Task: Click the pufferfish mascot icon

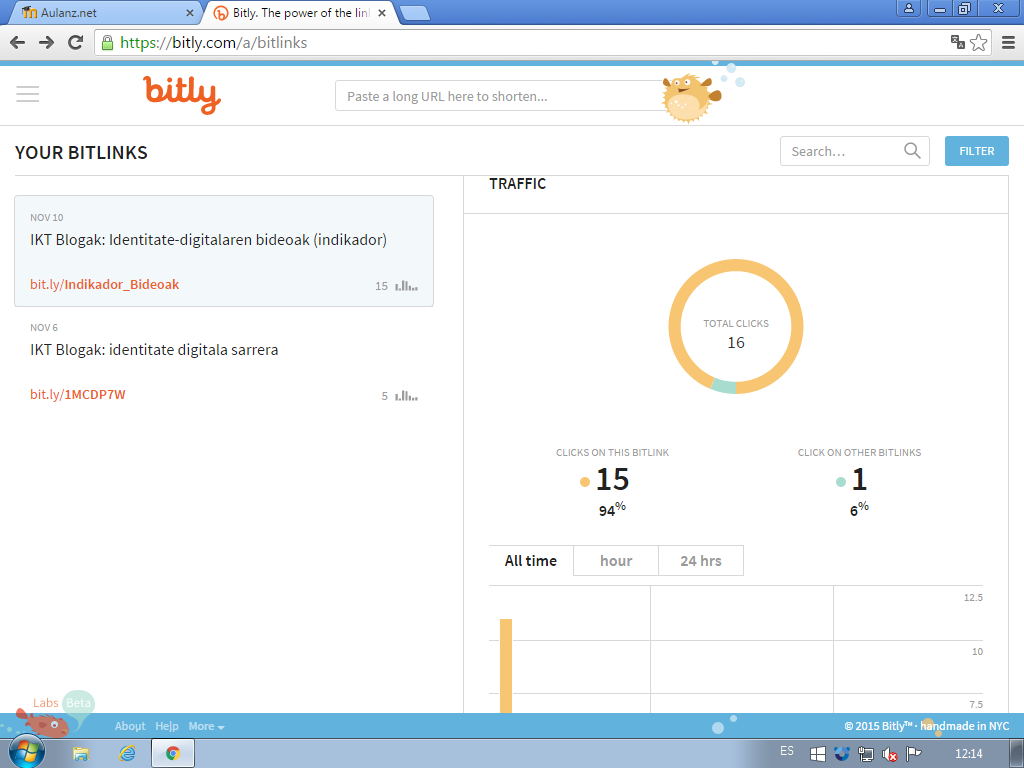Action: [x=691, y=97]
